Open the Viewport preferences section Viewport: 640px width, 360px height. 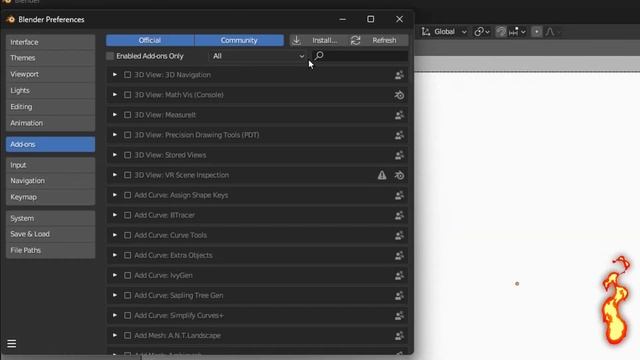[51, 74]
